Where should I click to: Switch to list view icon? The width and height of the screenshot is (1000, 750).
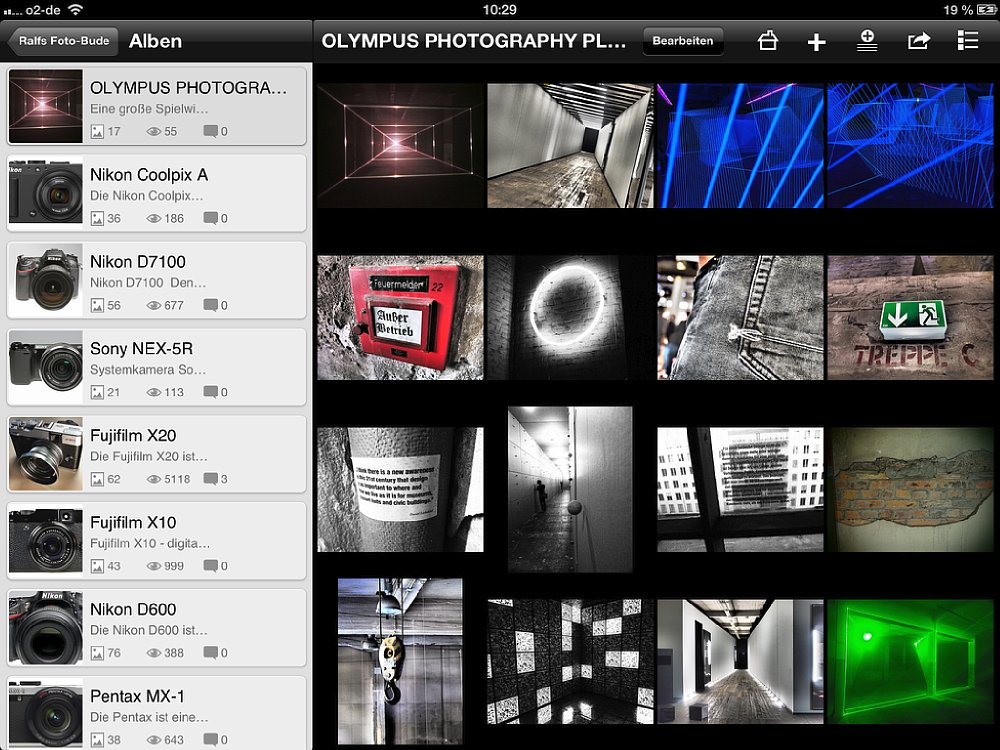click(967, 41)
